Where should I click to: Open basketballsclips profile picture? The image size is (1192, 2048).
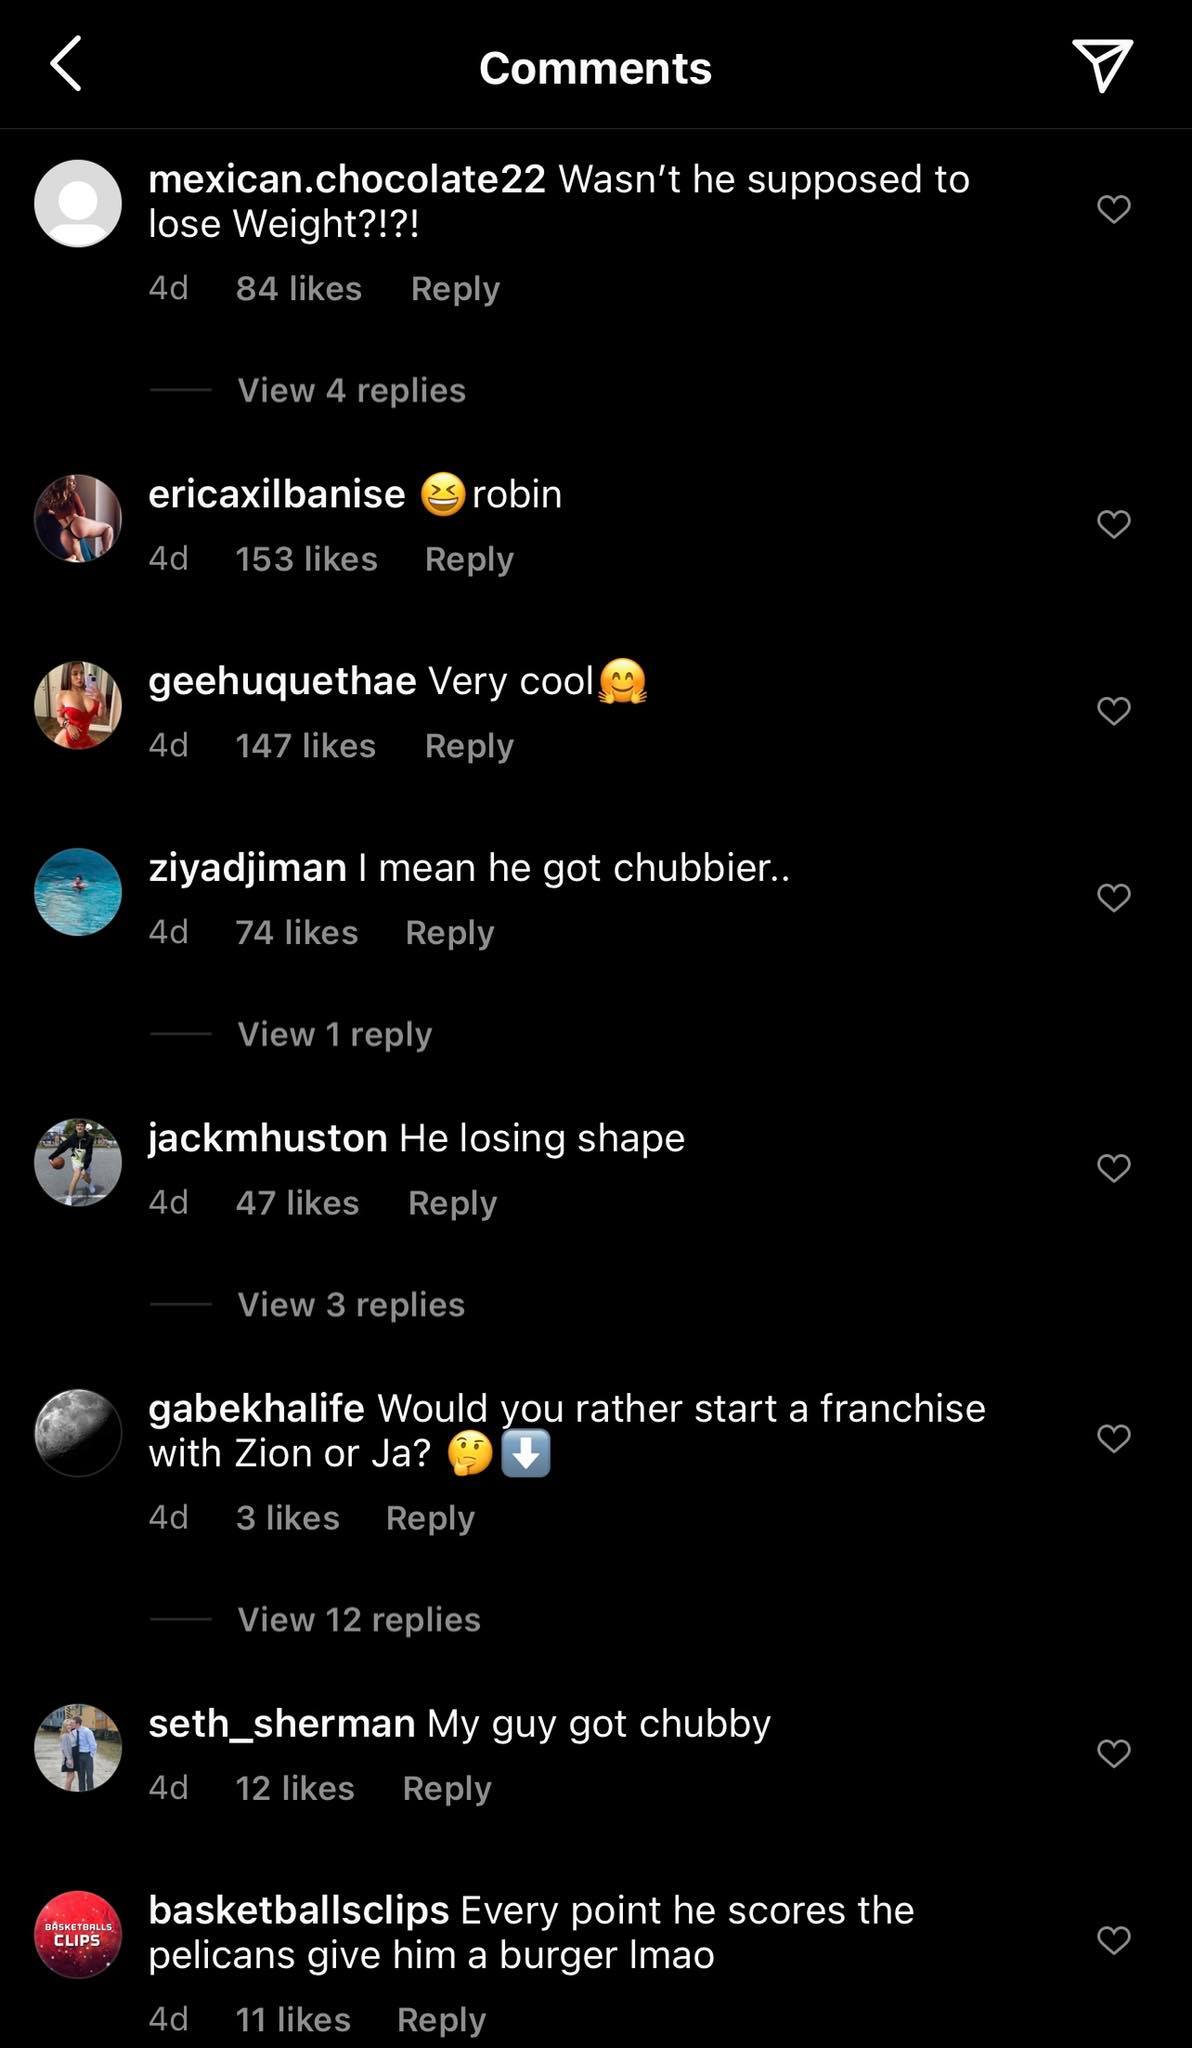pos(78,1934)
